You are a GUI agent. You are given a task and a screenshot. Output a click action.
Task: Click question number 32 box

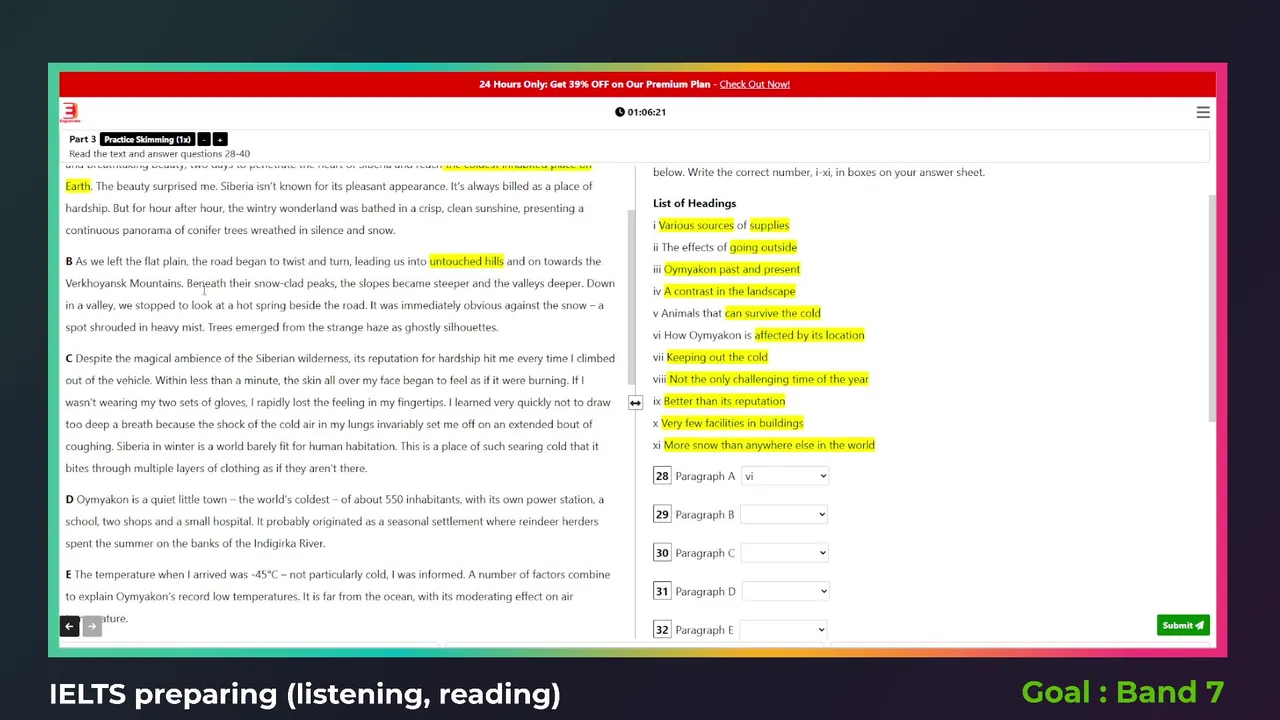click(x=662, y=629)
